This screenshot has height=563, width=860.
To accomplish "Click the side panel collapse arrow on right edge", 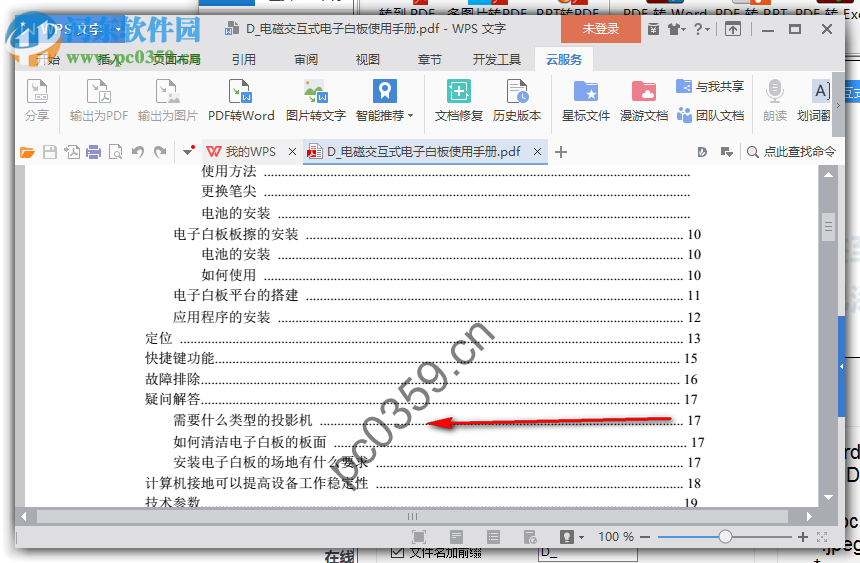I will tap(841, 366).
